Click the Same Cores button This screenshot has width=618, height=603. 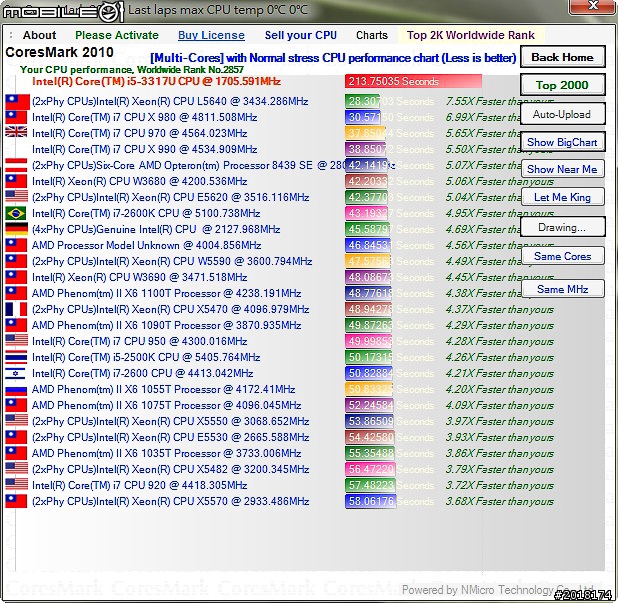tap(562, 256)
